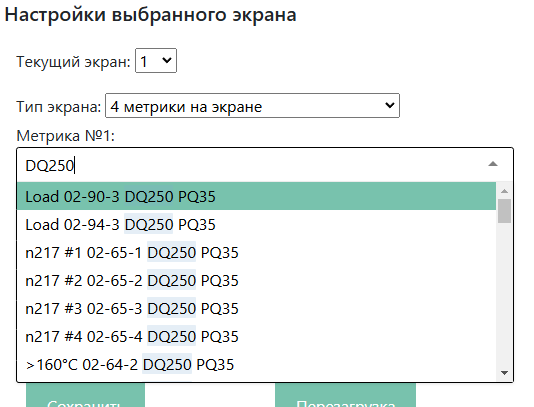
Task: Click the chevron of 4 метрики на экране
Action: 389,106
